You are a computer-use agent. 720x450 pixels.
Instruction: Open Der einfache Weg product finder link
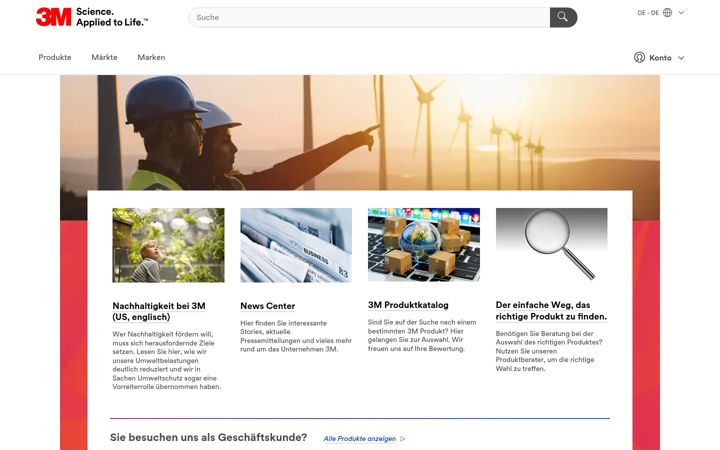pos(551,311)
